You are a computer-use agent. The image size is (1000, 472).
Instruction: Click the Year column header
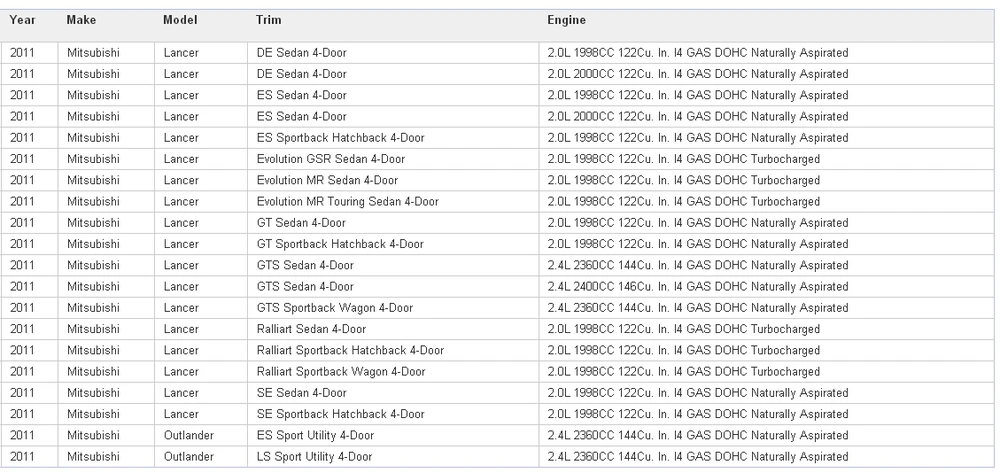tap(22, 20)
